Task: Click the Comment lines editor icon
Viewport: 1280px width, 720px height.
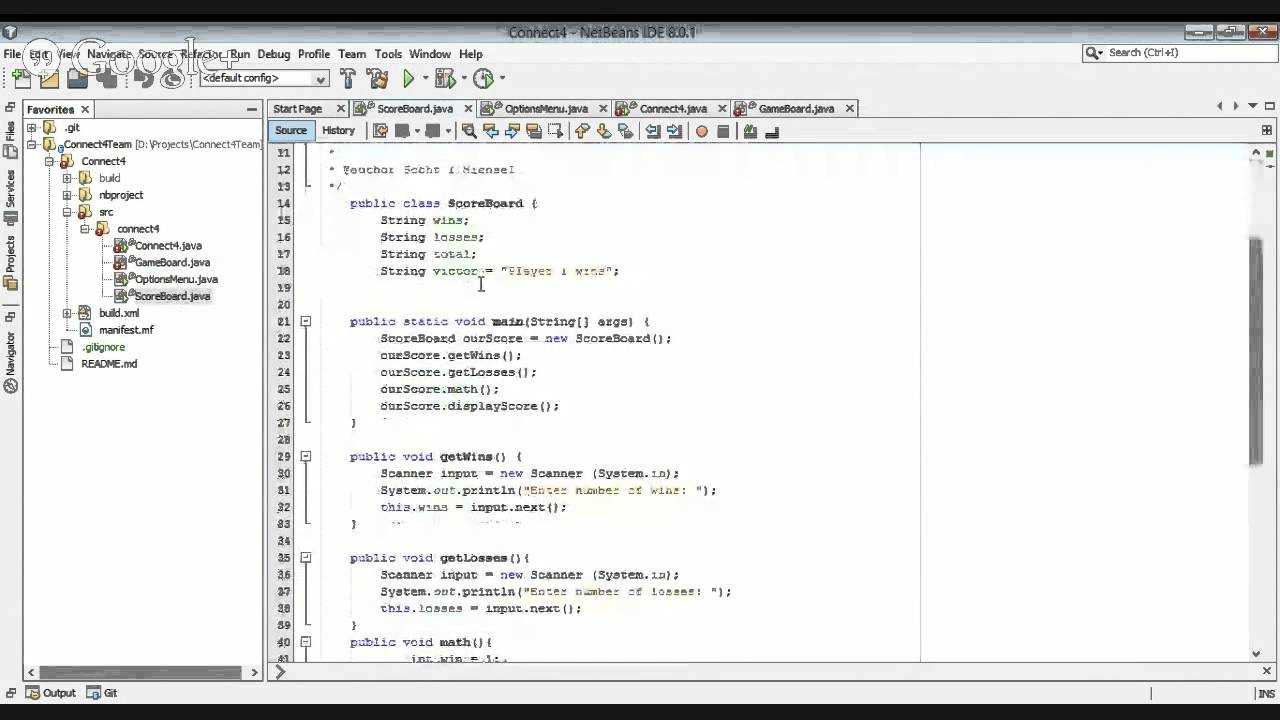Action: [749, 131]
